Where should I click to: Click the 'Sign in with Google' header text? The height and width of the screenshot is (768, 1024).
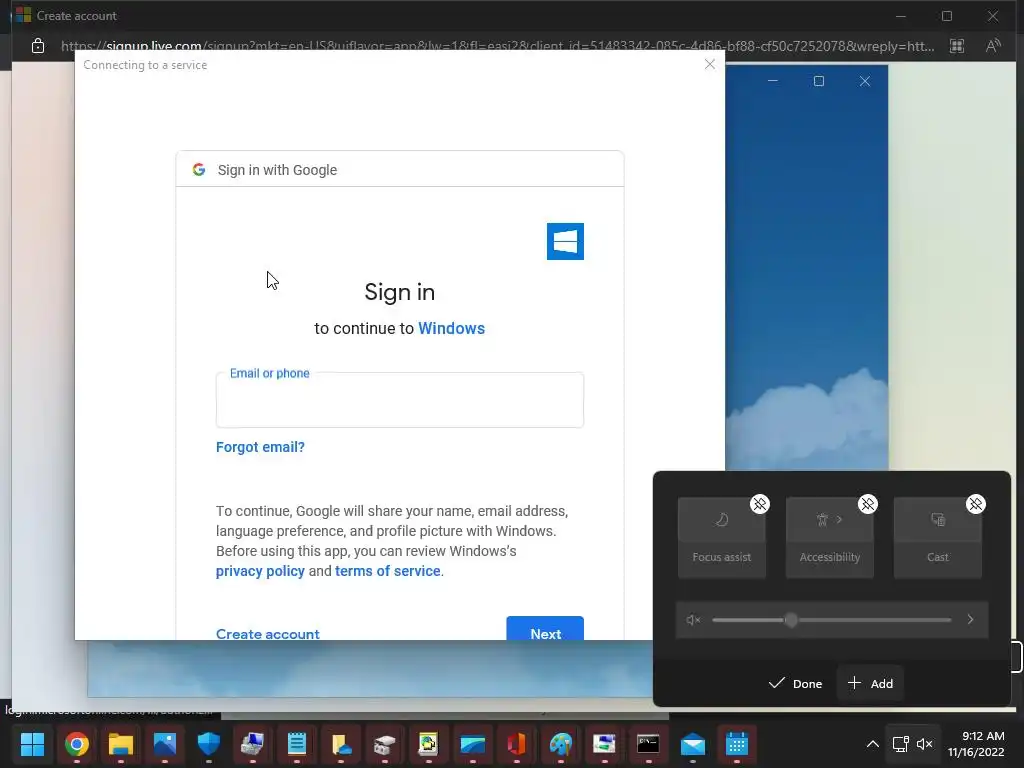(x=277, y=170)
